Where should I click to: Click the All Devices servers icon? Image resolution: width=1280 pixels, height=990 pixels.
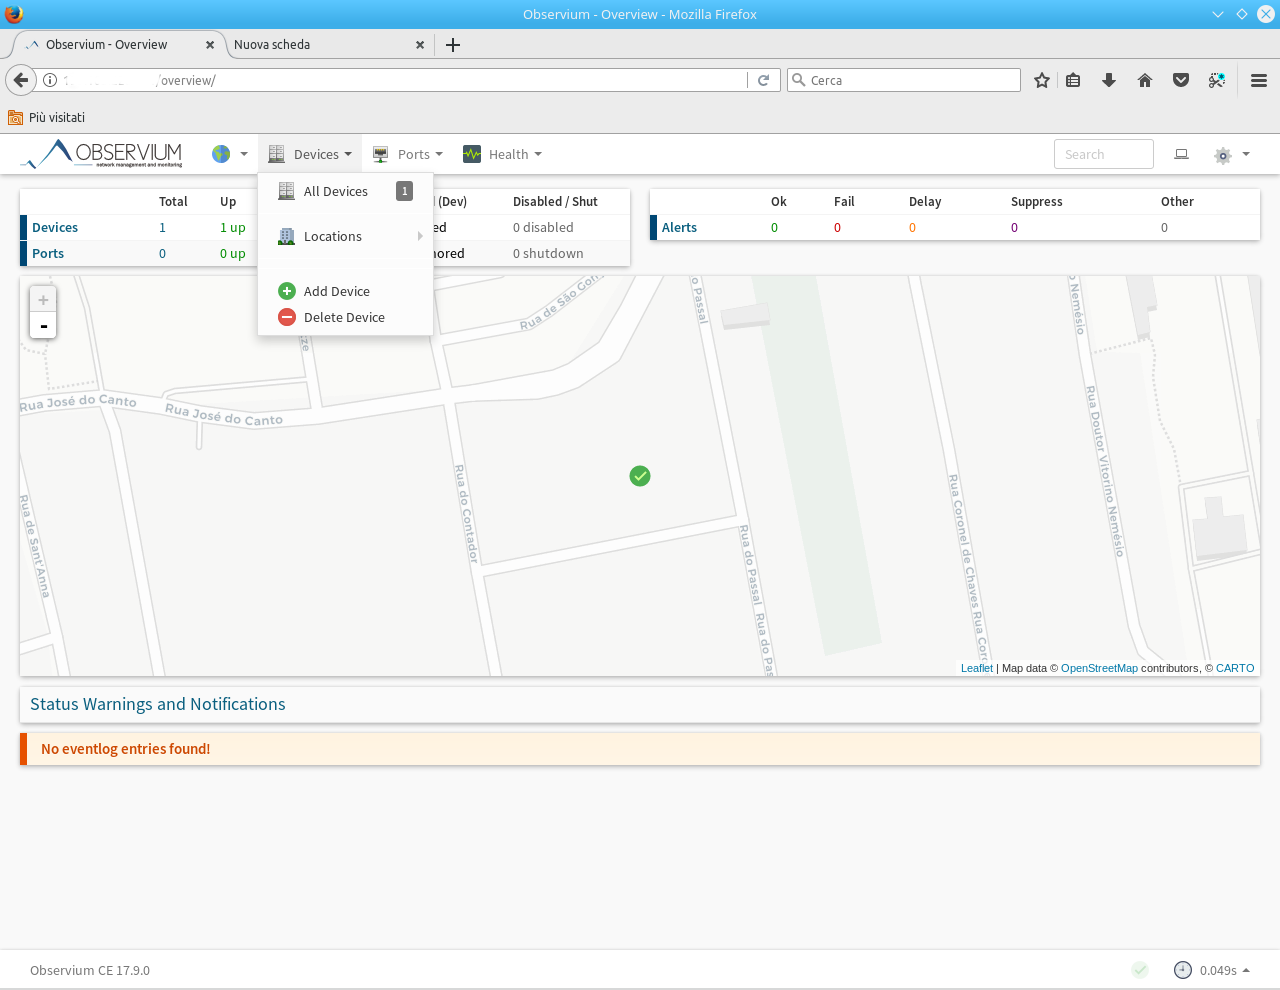[286, 191]
